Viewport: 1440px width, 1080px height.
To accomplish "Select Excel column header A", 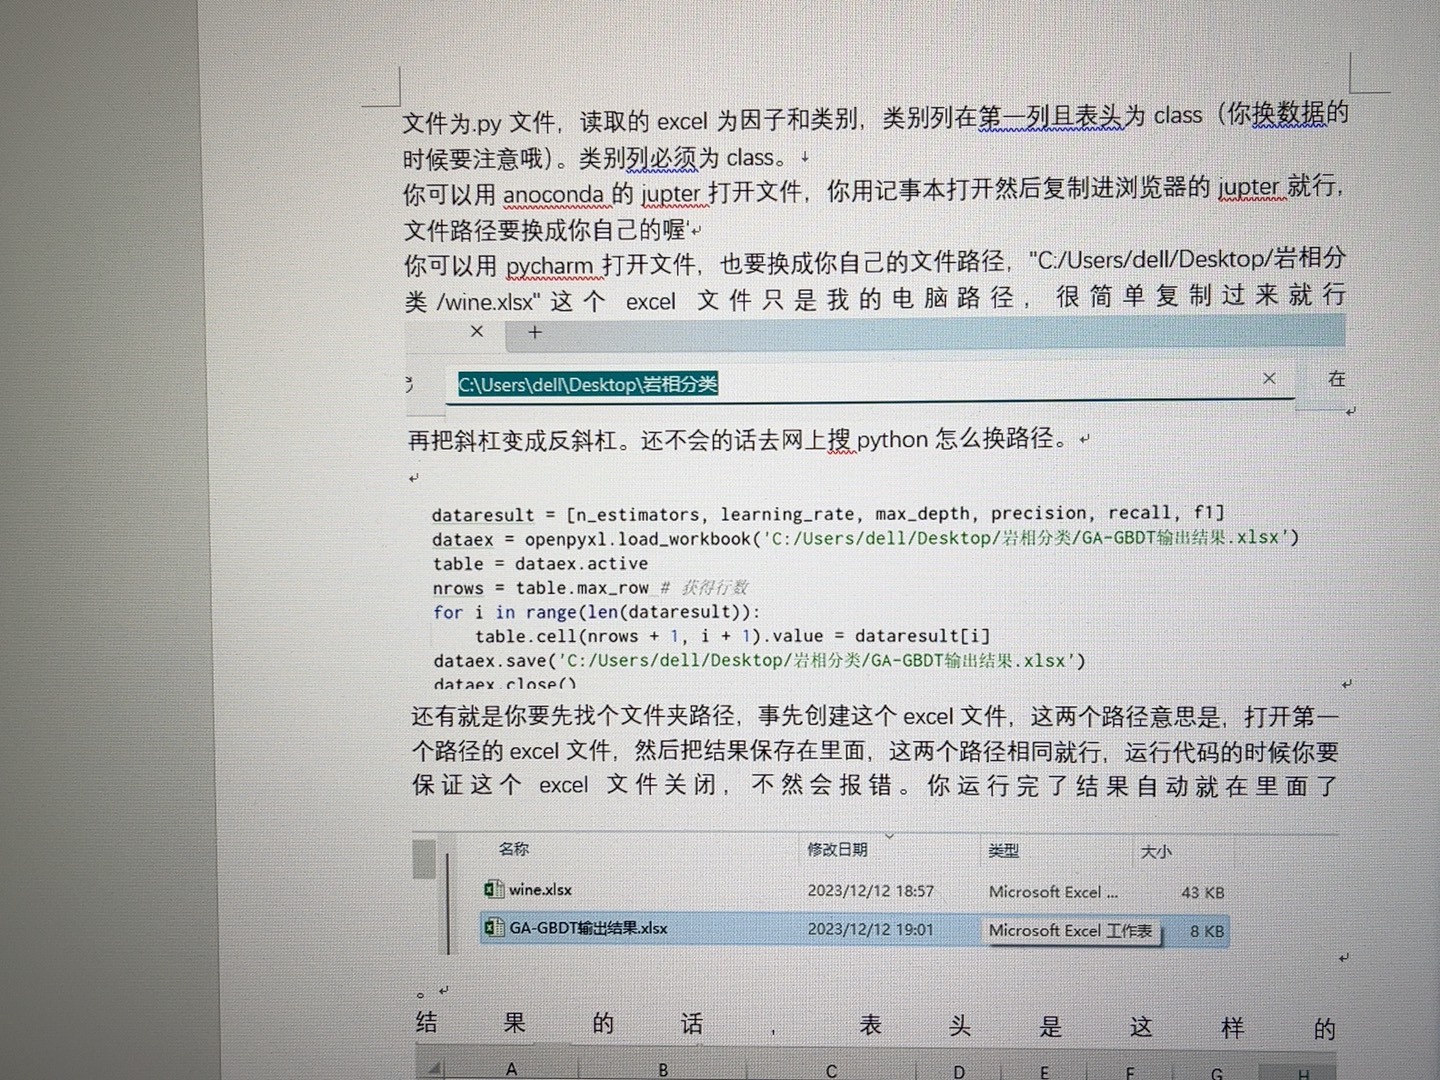I will click(x=511, y=1068).
